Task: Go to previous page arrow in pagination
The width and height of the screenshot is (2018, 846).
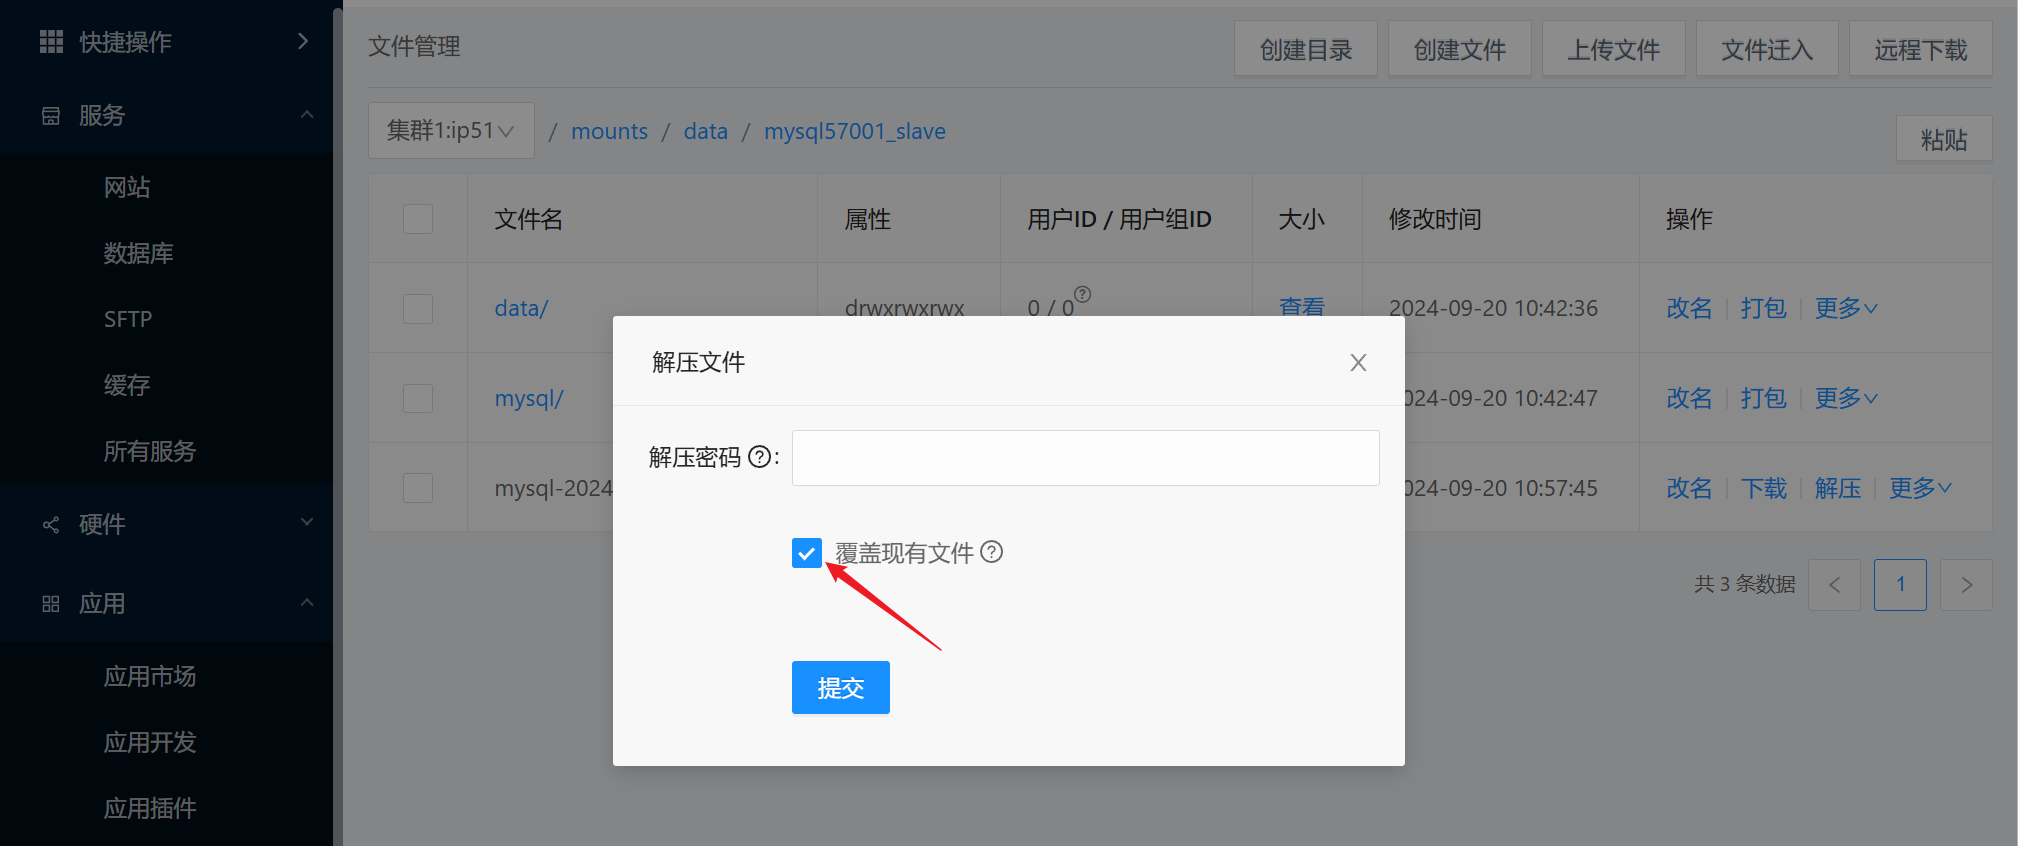Action: click(x=1834, y=585)
